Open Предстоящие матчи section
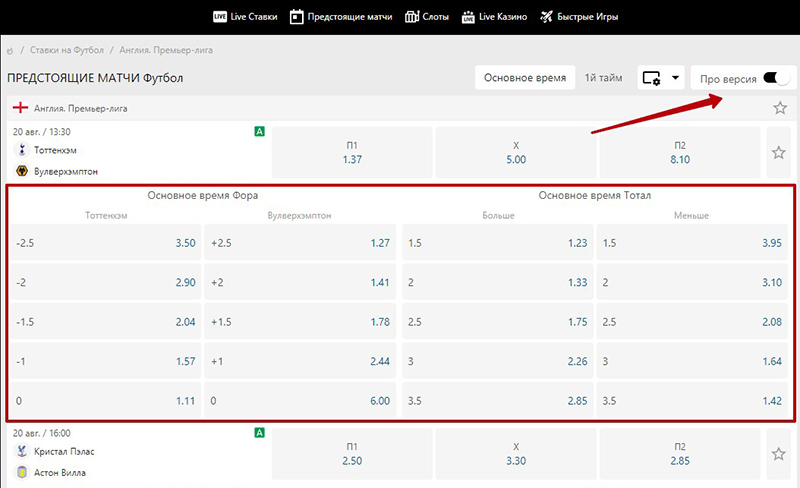The width and height of the screenshot is (800, 488). tap(341, 17)
